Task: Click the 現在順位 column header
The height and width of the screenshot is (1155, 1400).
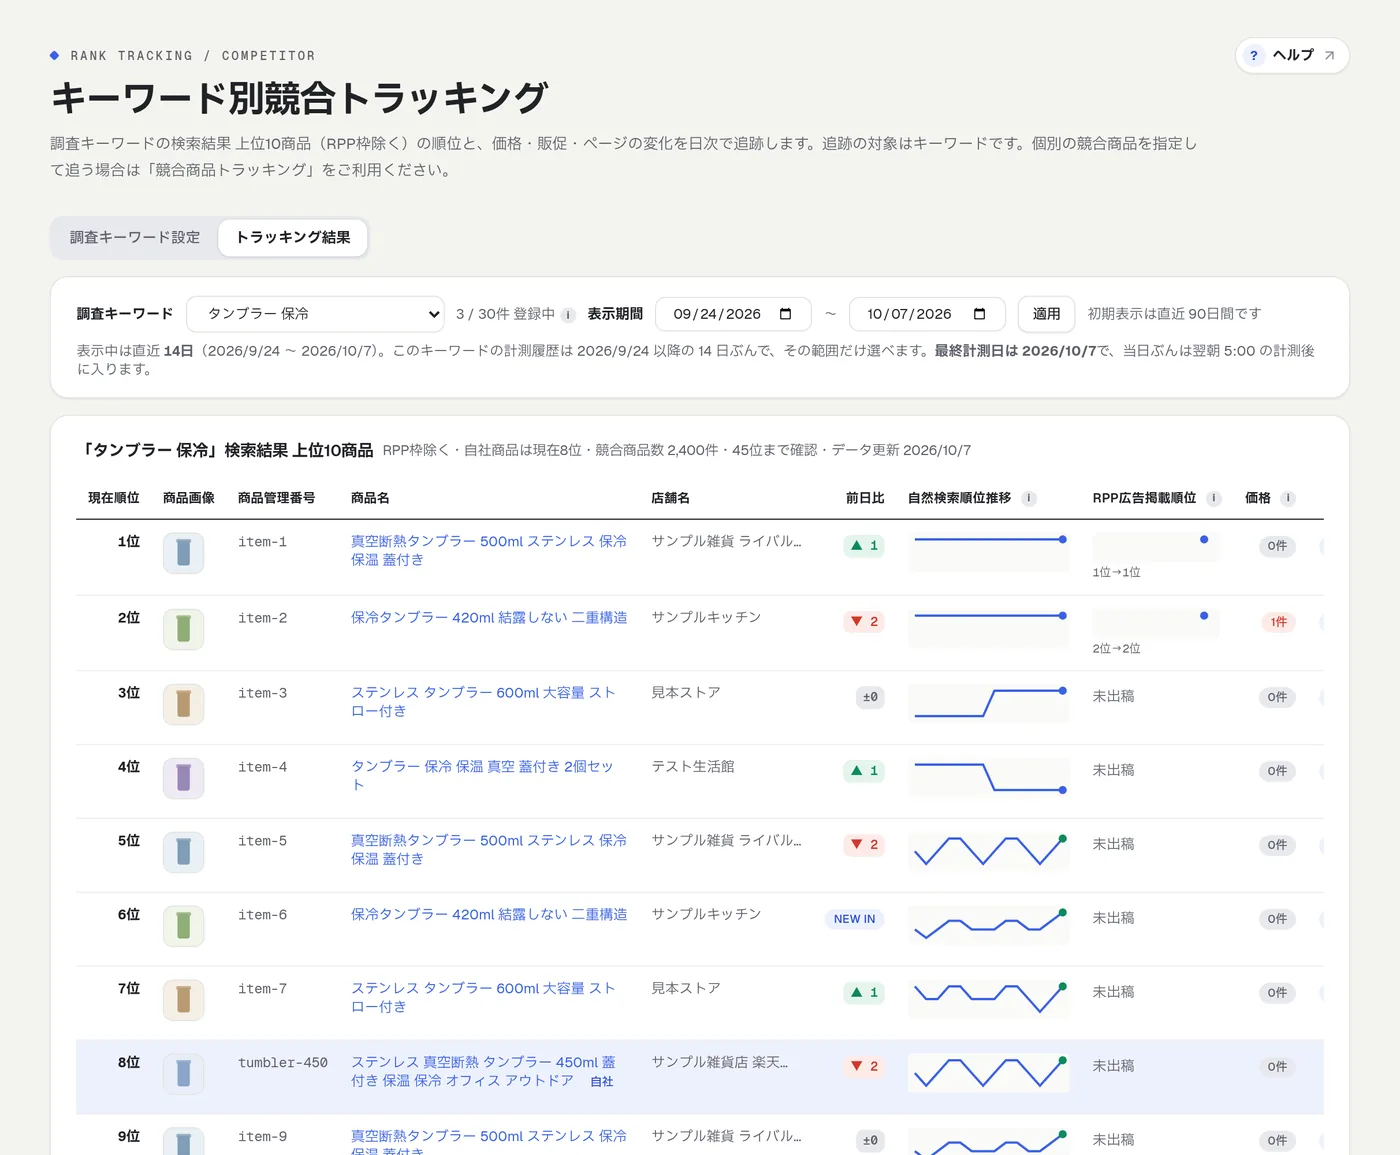Action: [114, 498]
